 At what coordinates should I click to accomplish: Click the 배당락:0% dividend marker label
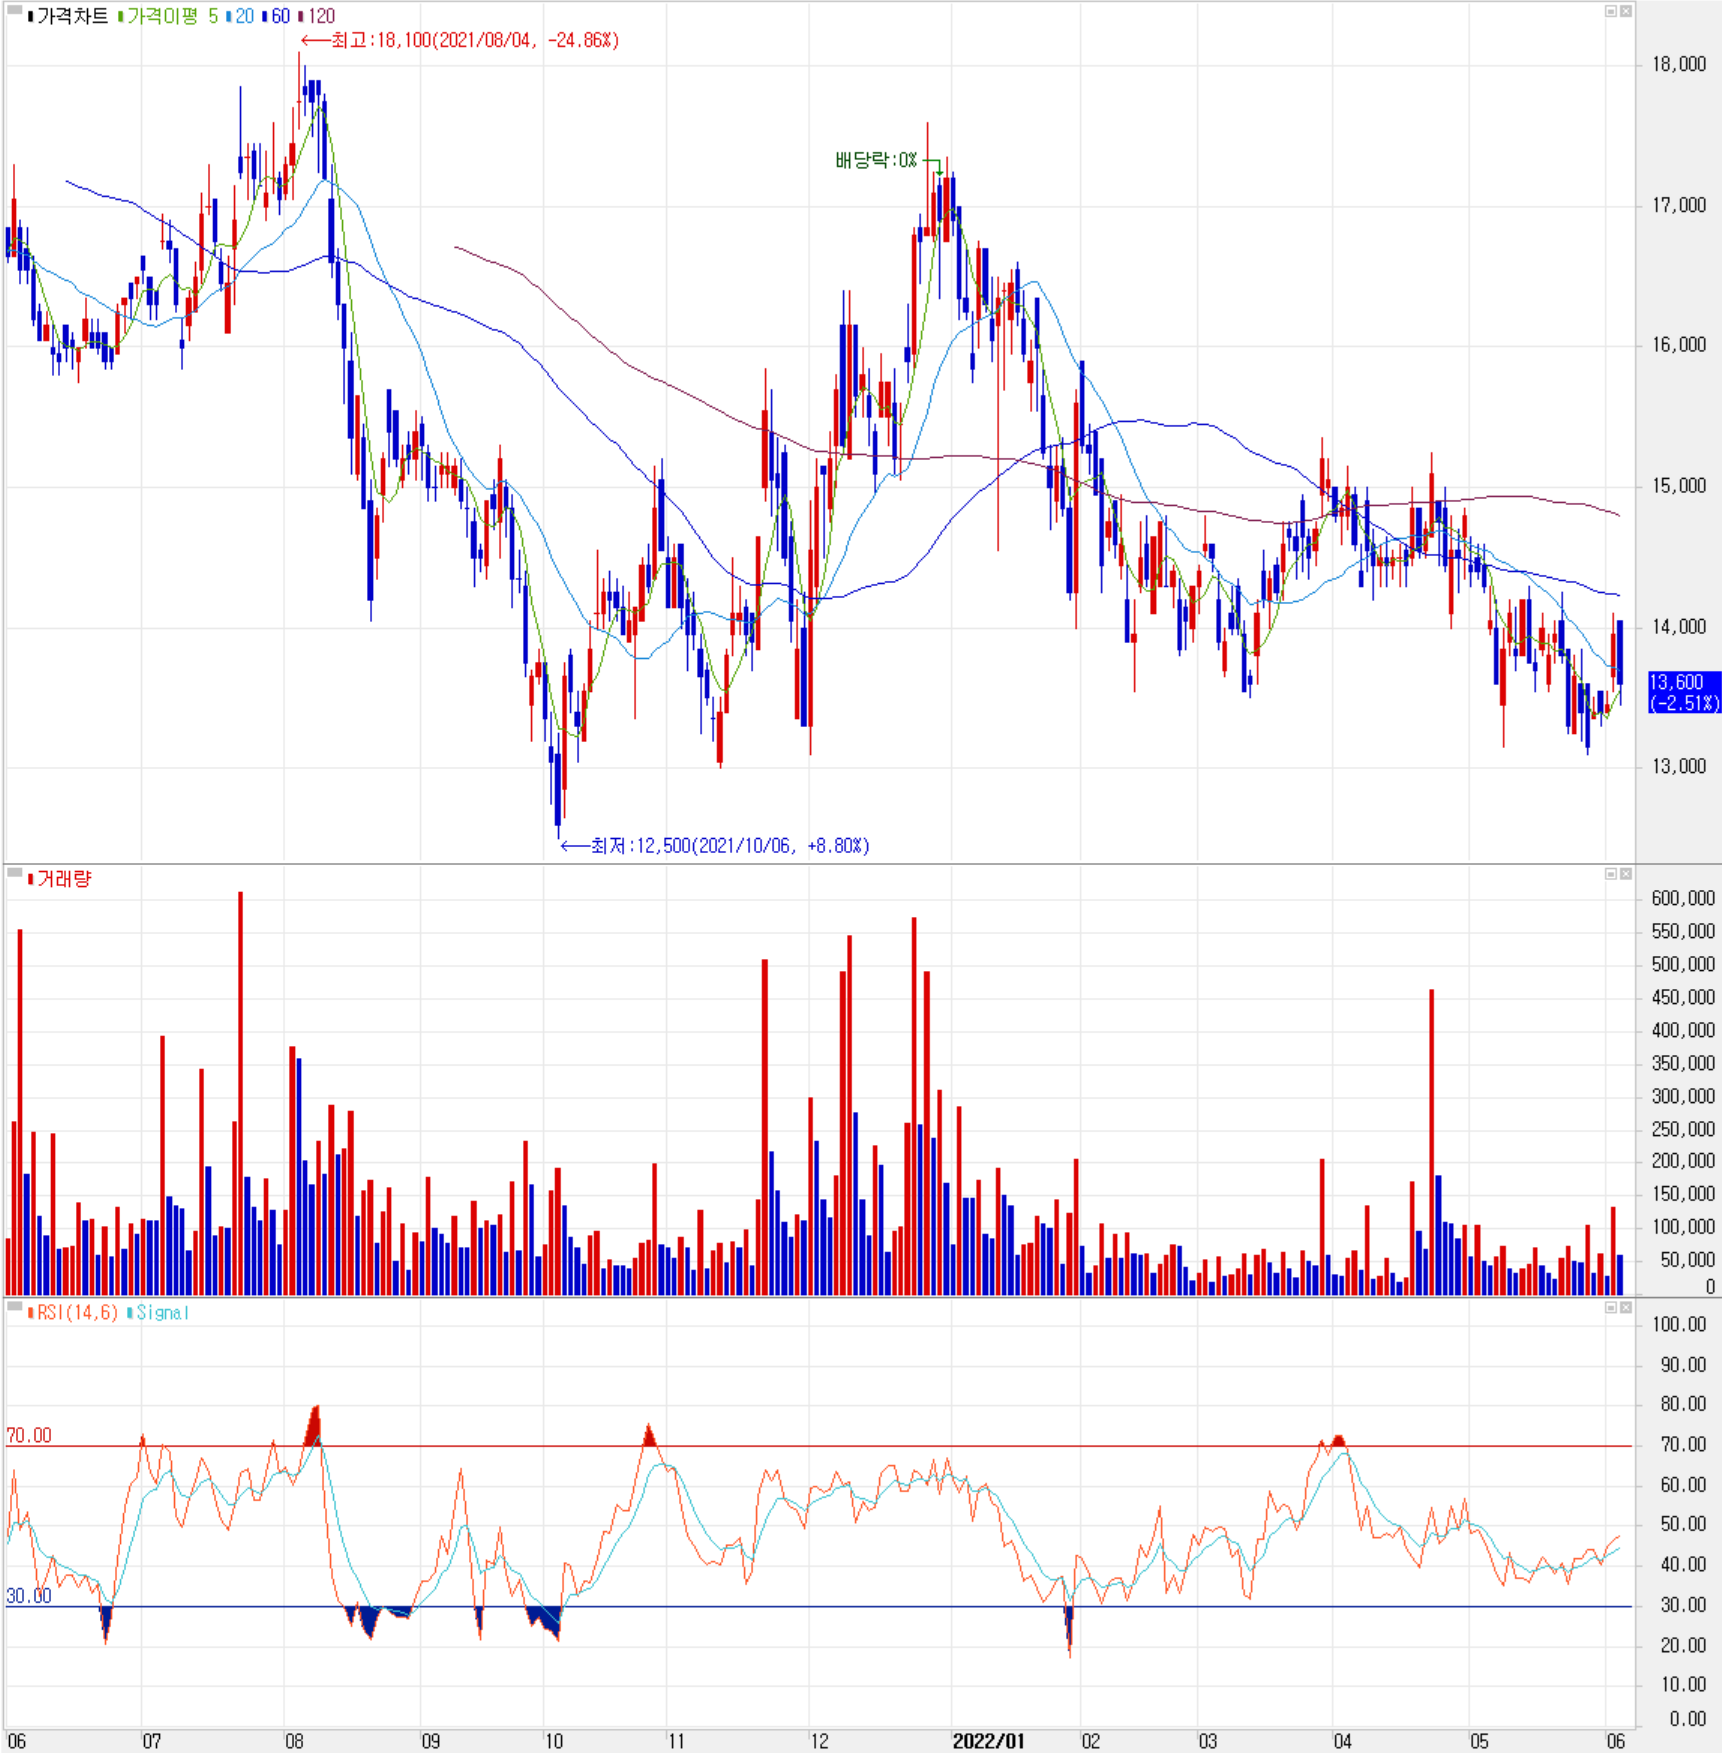[x=877, y=160]
